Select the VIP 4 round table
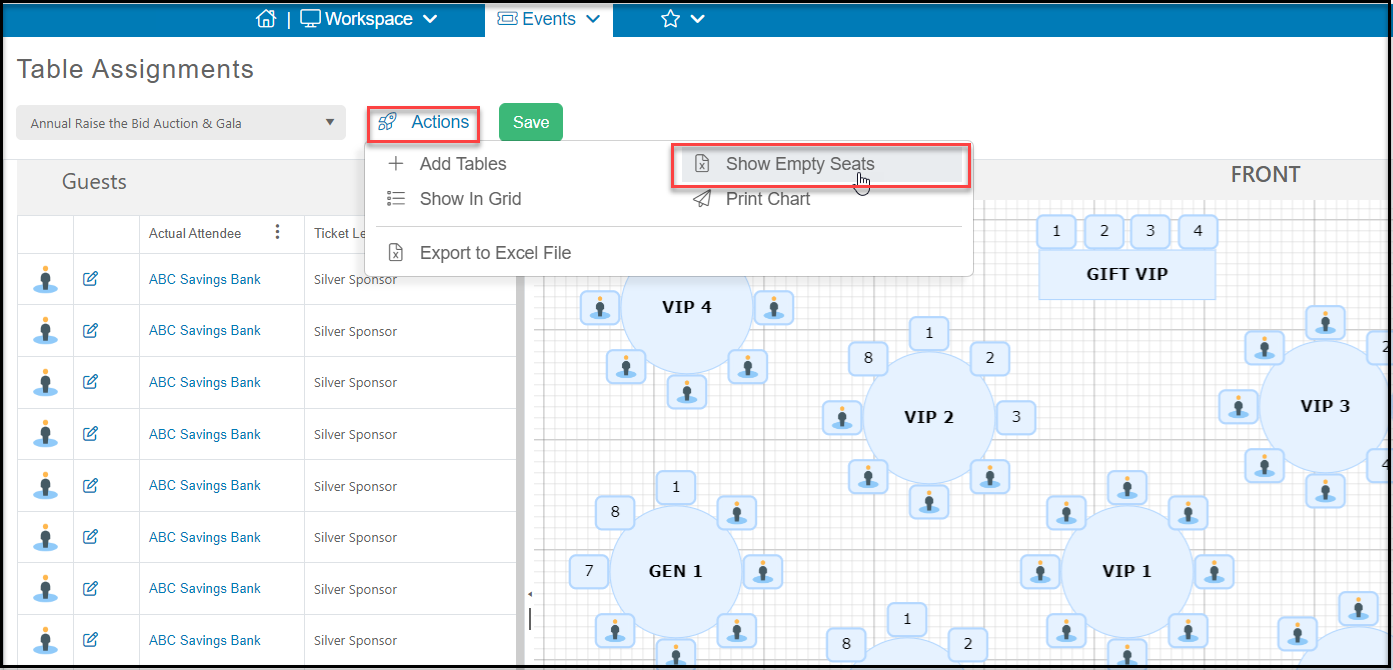 pos(687,308)
